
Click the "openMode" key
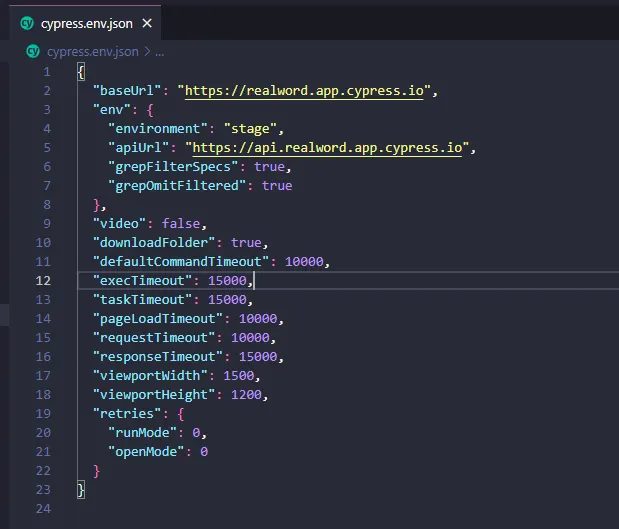click(146, 452)
